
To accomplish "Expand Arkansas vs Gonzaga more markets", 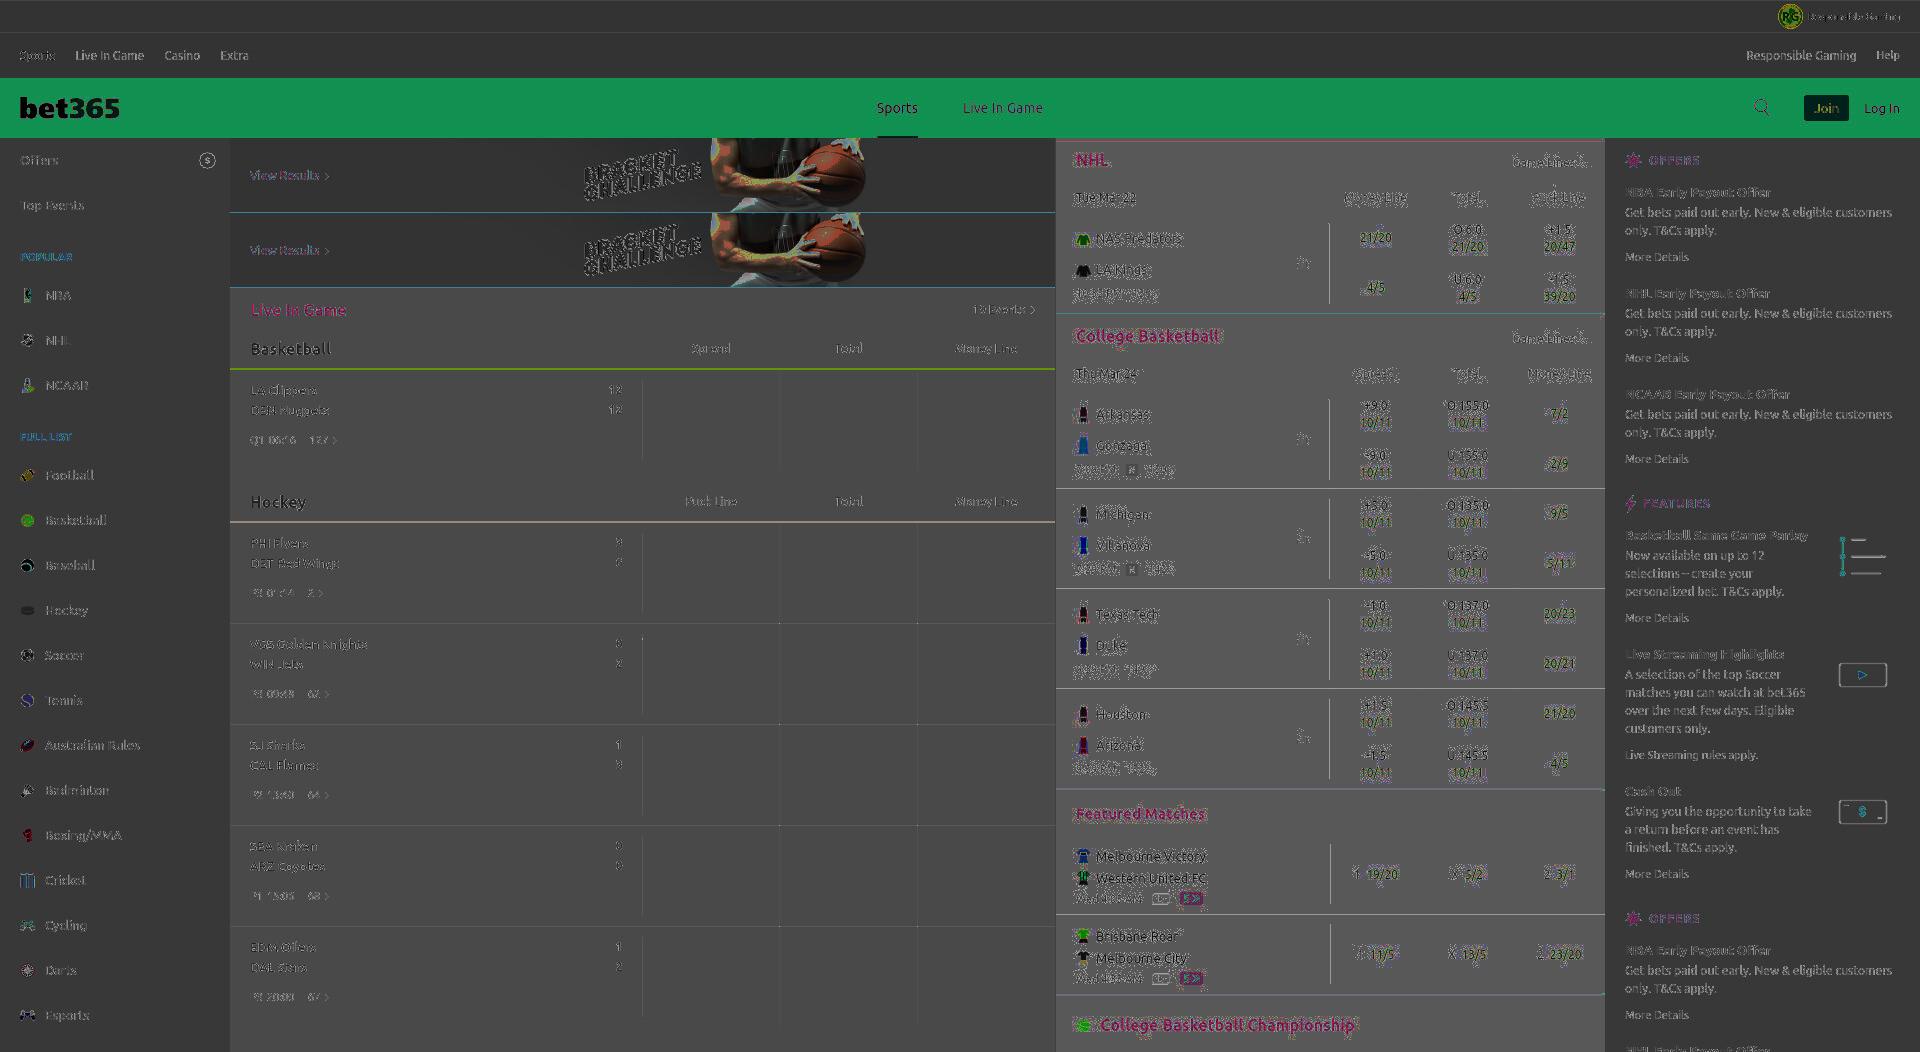I will [x=1303, y=438].
